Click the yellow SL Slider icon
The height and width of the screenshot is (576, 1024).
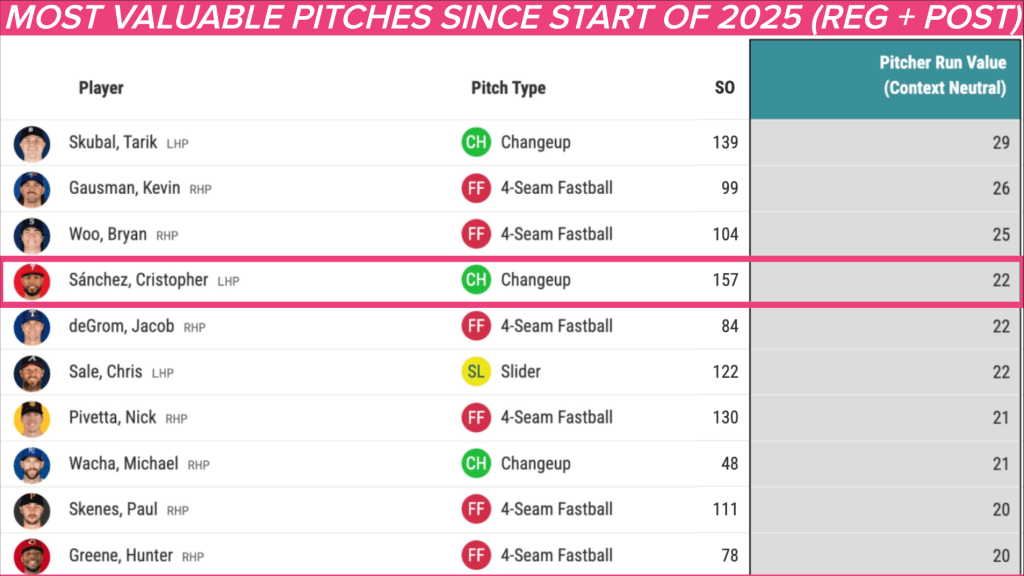click(476, 372)
